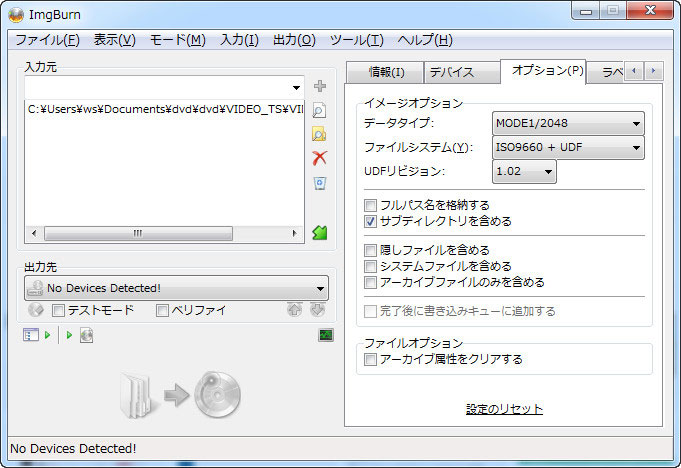Open the ツール(T) menu
This screenshot has width=681, height=468.
click(357, 40)
